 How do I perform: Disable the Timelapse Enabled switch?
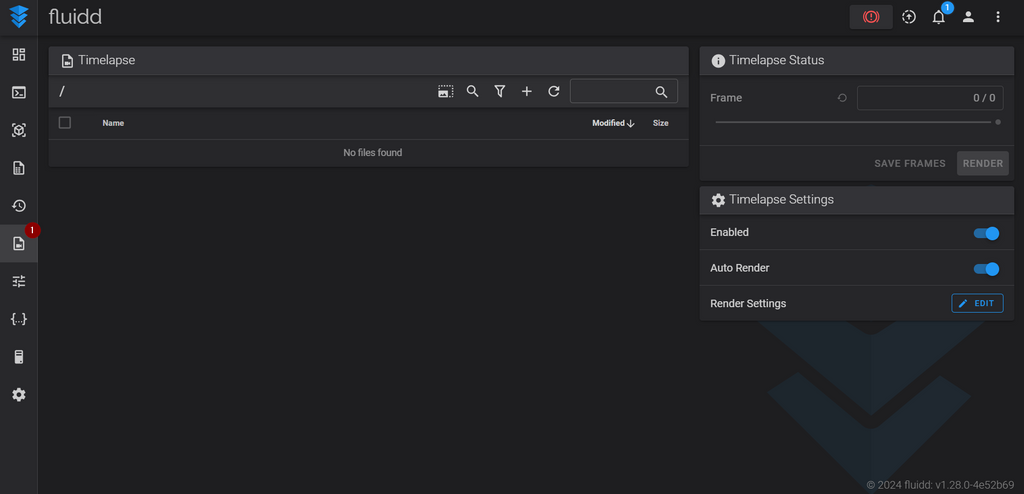(986, 233)
